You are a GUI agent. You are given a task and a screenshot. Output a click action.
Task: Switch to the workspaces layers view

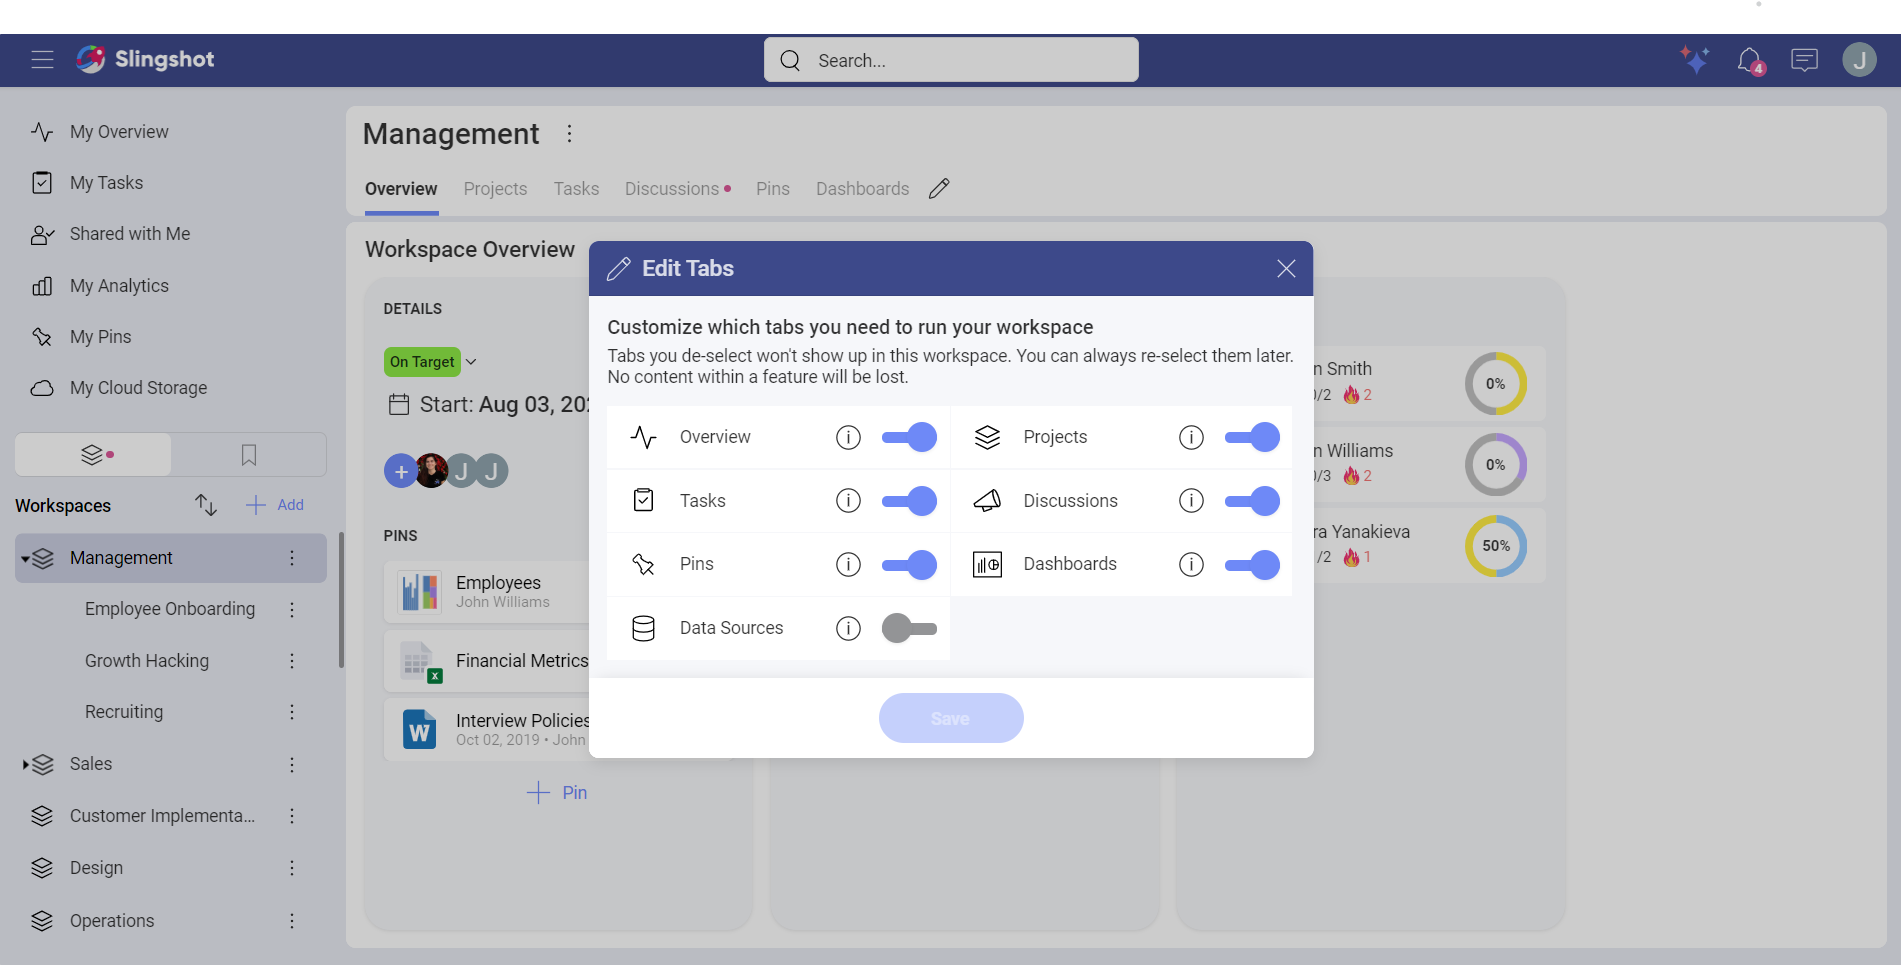tap(93, 455)
